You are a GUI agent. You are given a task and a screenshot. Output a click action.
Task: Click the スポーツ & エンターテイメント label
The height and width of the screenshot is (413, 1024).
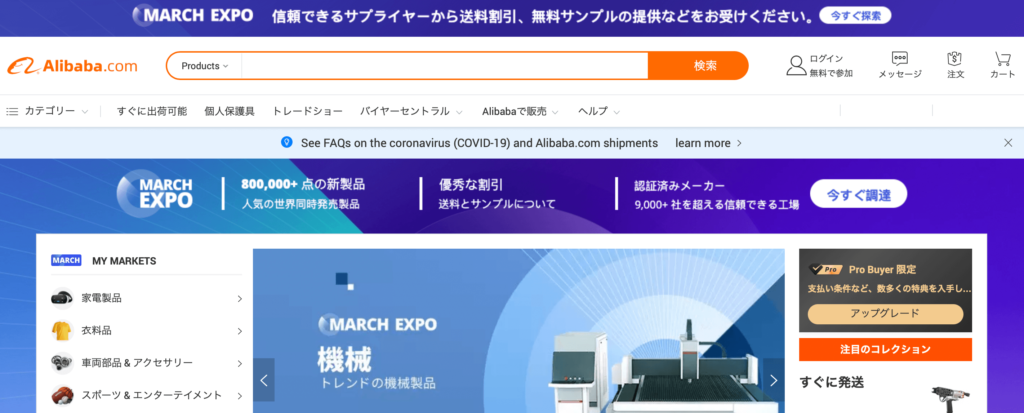click(x=152, y=395)
